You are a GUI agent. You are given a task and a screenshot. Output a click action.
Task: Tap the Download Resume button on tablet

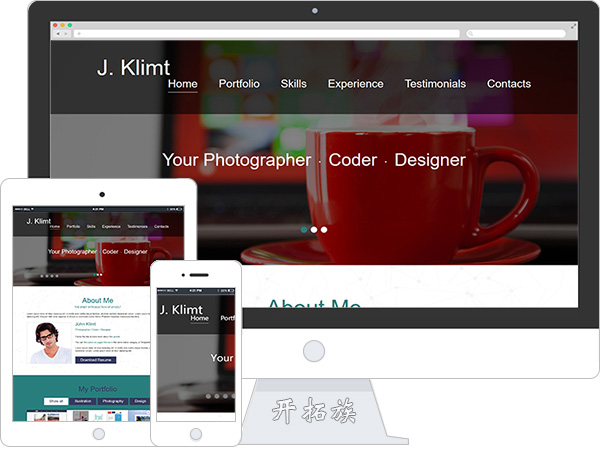coord(96,360)
